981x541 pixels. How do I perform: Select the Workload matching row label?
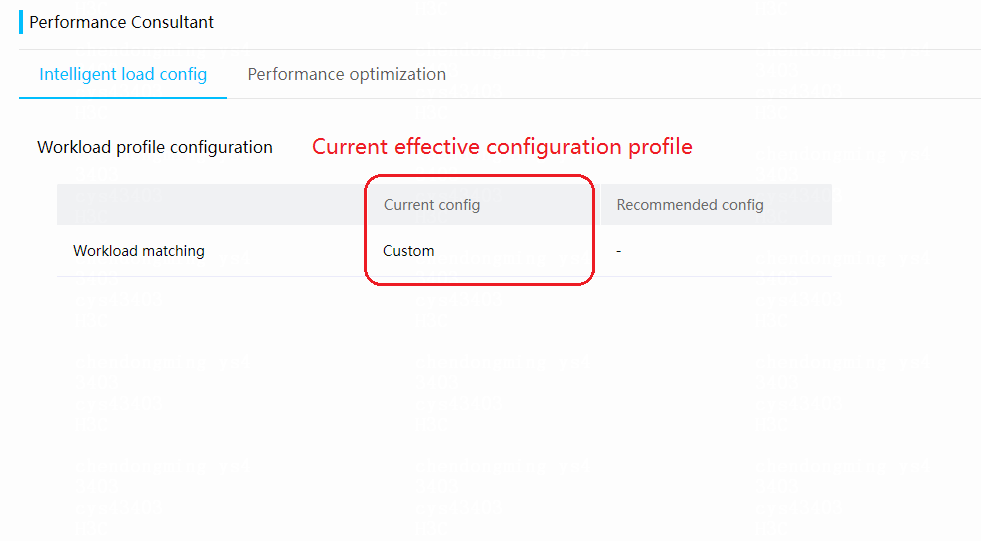(x=139, y=251)
